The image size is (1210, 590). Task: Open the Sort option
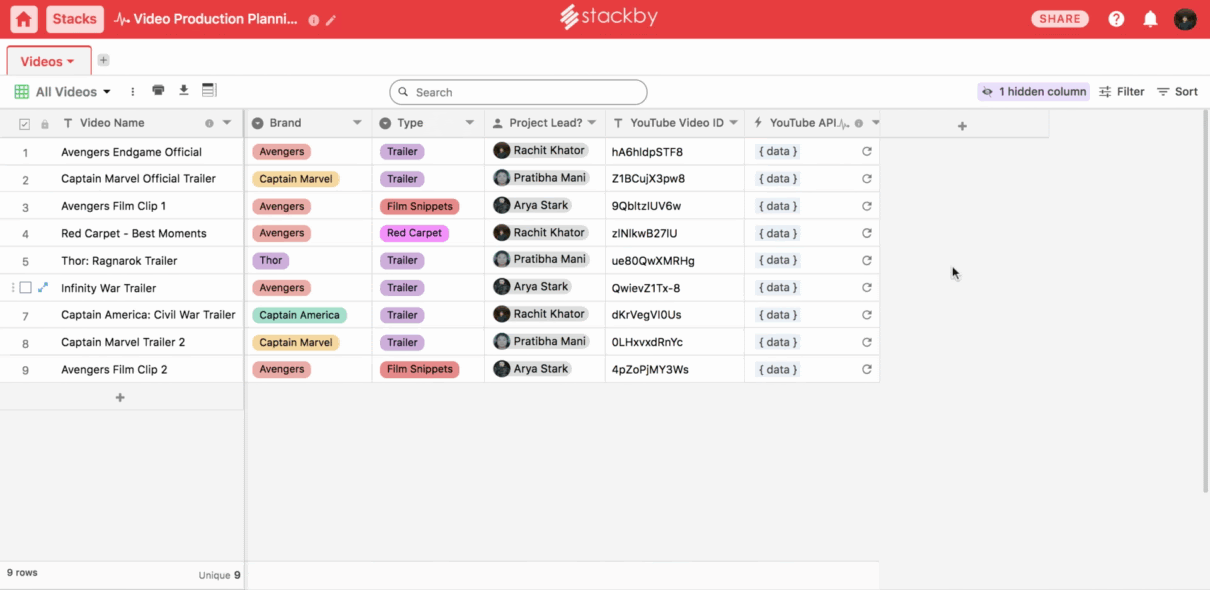tap(1177, 92)
